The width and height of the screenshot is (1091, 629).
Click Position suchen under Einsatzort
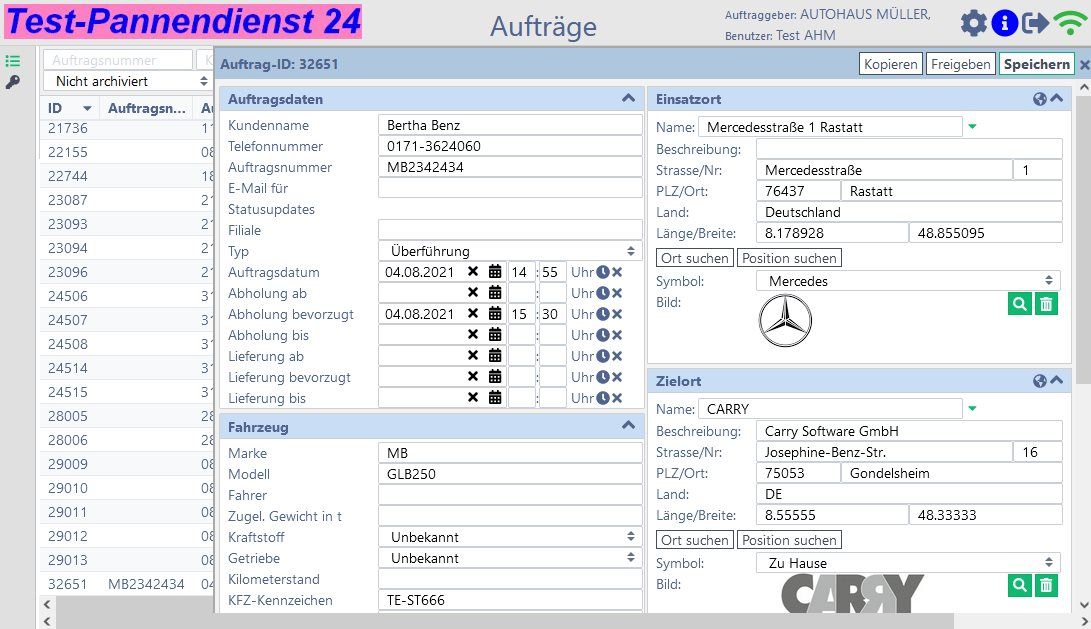click(x=789, y=258)
